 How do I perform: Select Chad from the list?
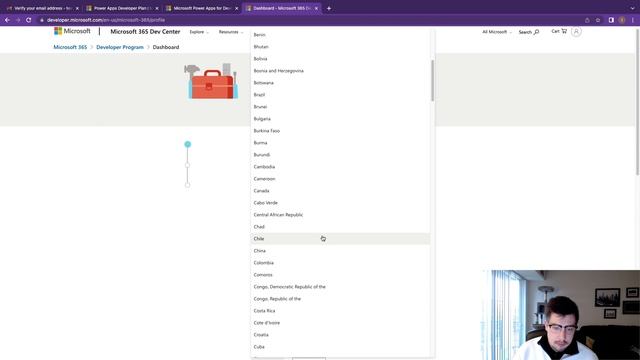[x=340, y=227]
